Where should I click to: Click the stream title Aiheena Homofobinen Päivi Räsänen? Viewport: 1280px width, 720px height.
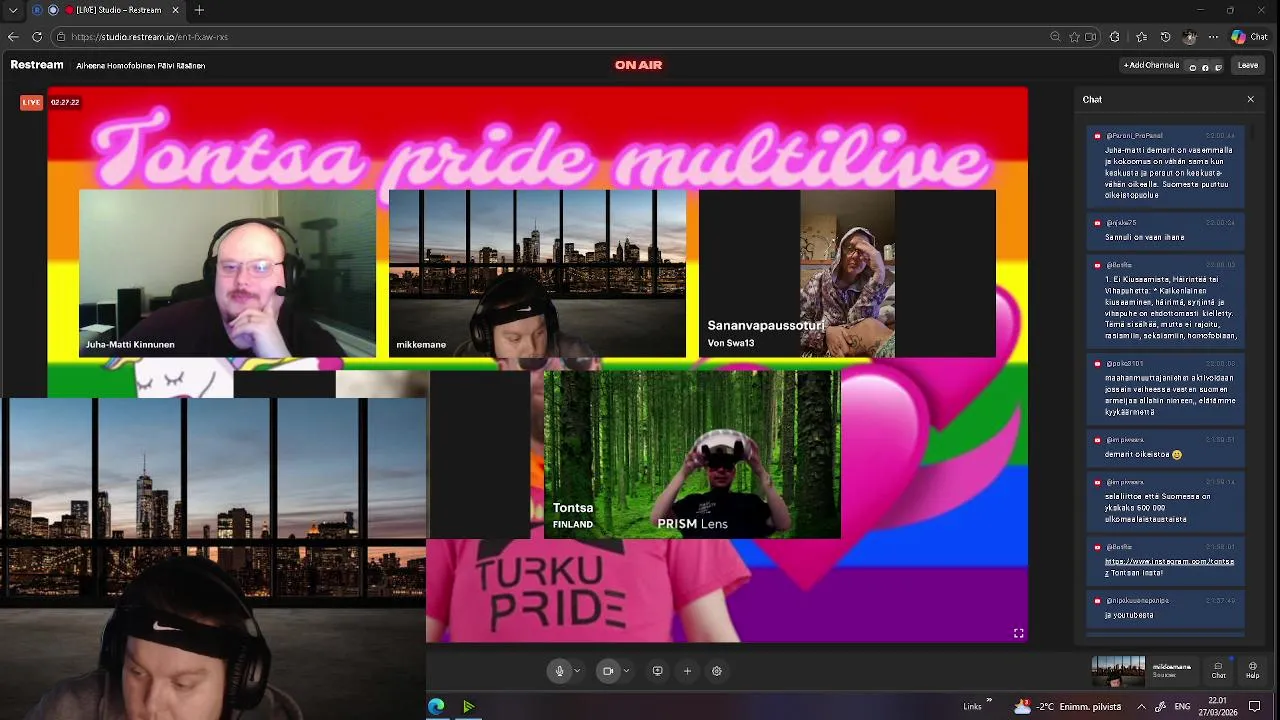[141, 66]
